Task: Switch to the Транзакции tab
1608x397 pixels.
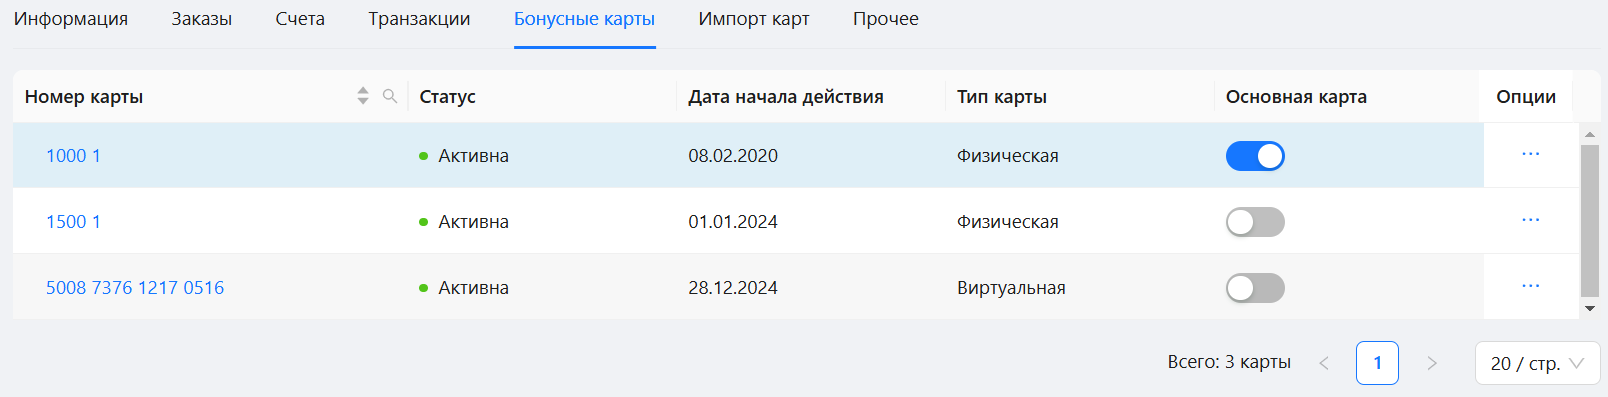Action: pos(419,19)
